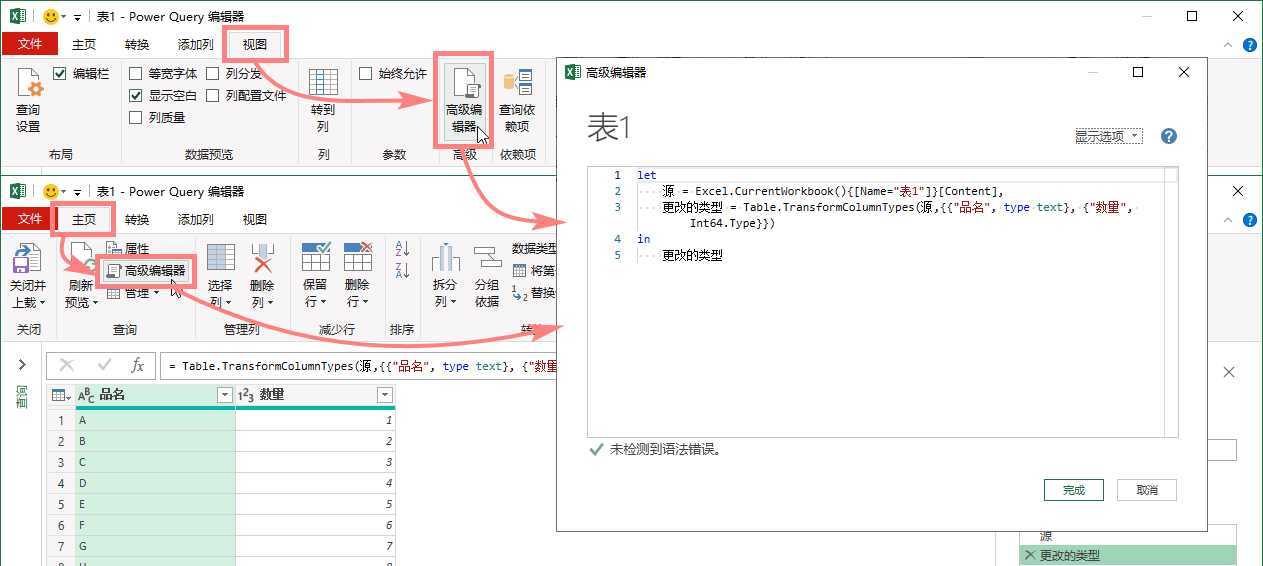Image resolution: width=1263 pixels, height=566 pixels.
Task: Click 完成 in the 高级编辑器 dialog
Action: click(x=1074, y=490)
